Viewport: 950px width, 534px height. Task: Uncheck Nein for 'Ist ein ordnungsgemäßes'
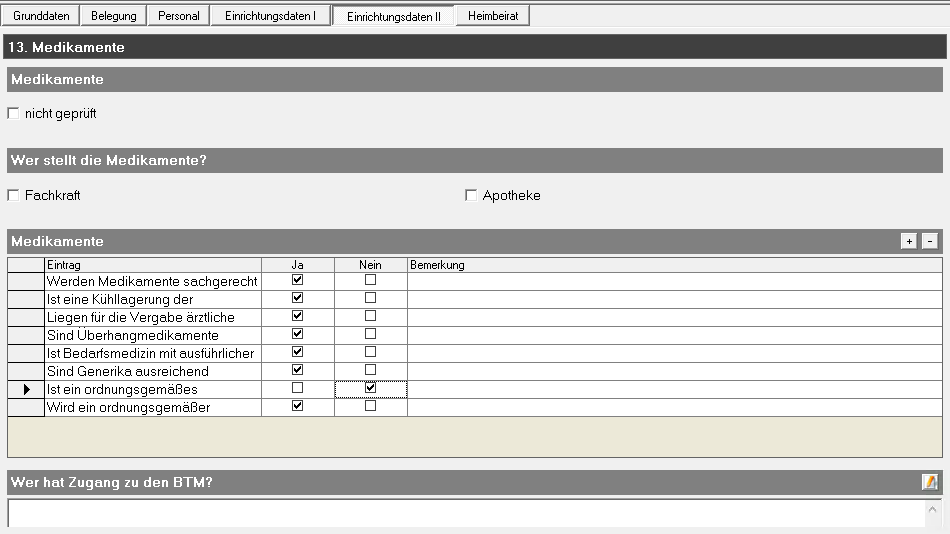[370, 389]
